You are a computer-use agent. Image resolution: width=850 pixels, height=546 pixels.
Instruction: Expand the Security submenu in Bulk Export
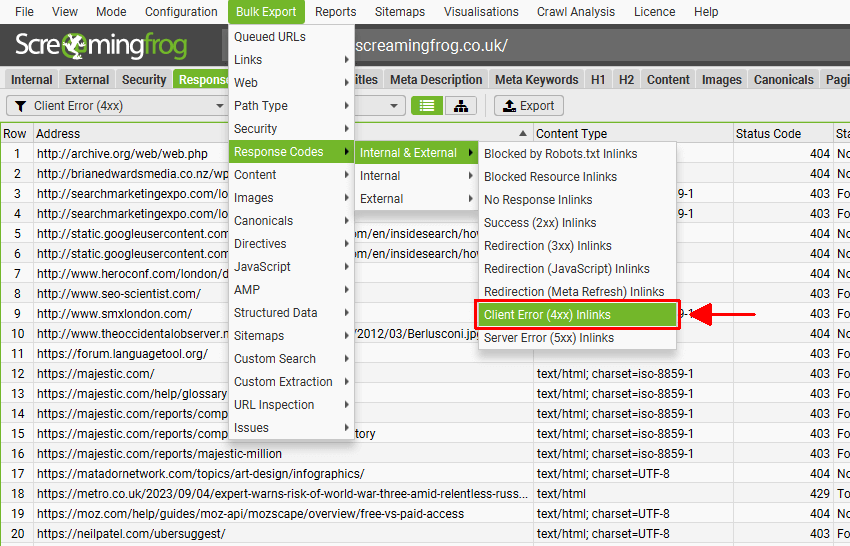click(x=292, y=129)
